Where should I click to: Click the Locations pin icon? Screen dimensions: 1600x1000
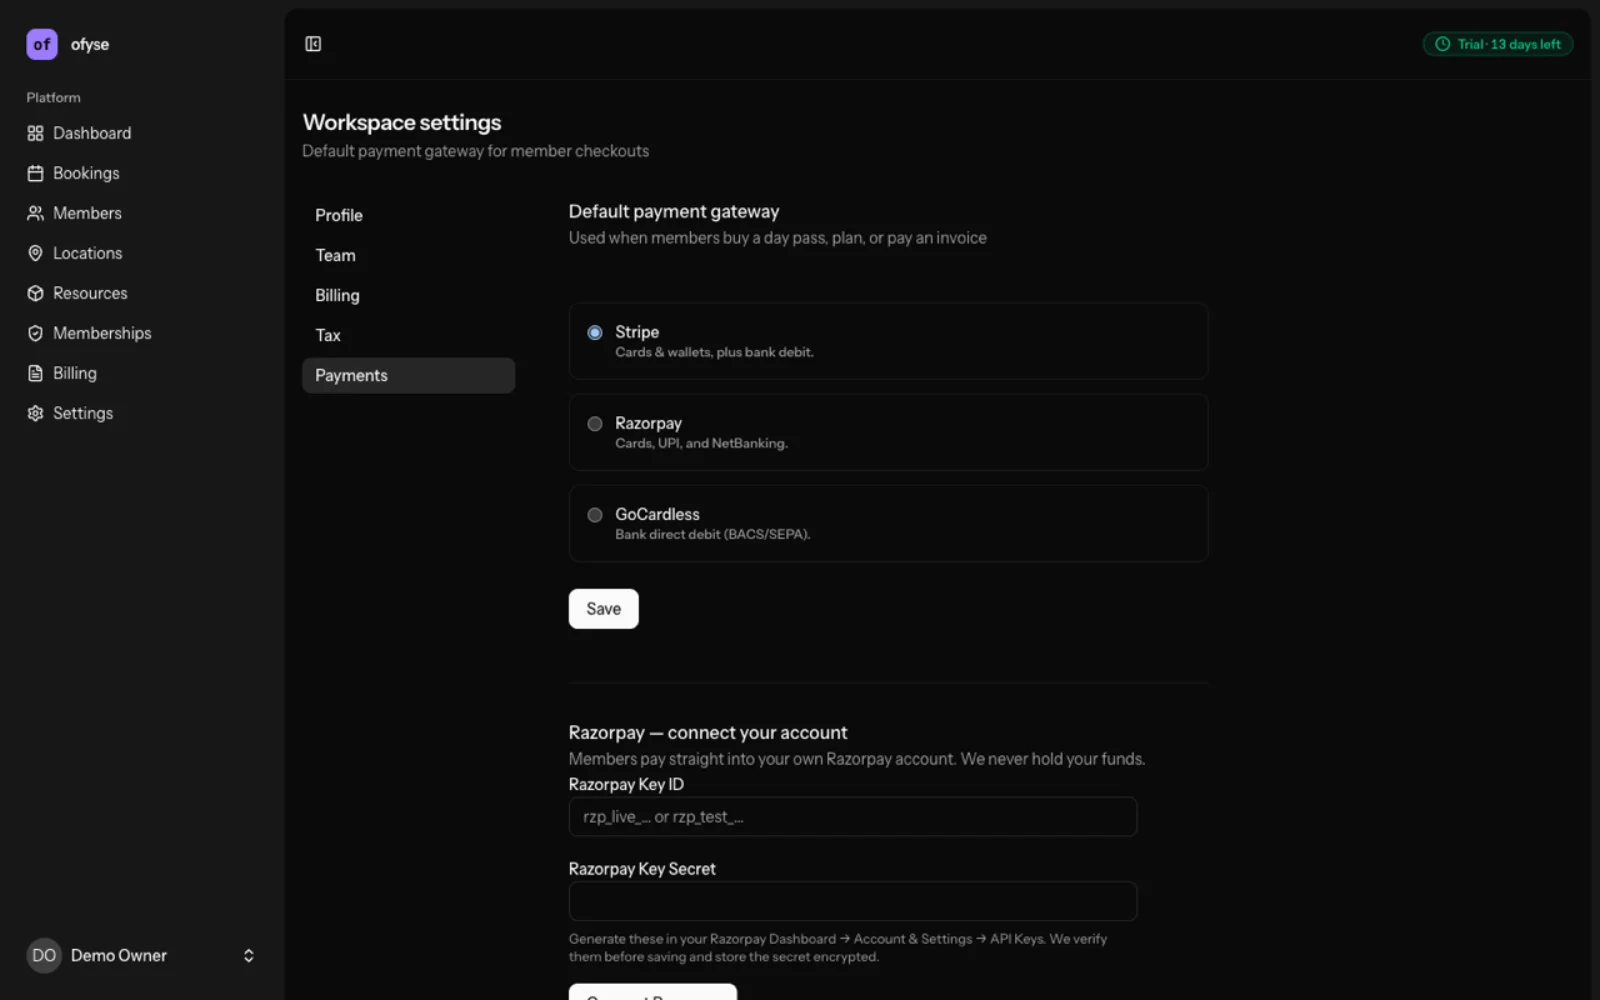35,253
